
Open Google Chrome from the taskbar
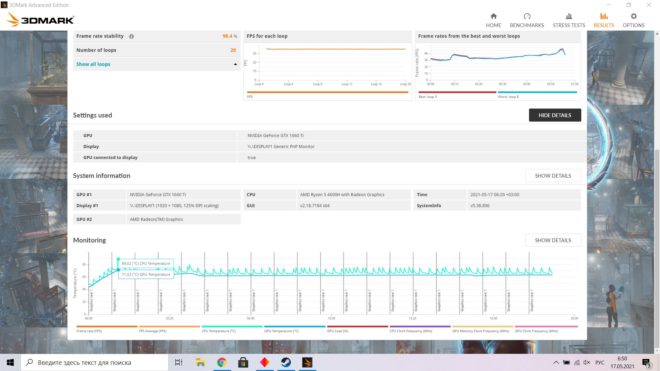pyautogui.click(x=222, y=362)
